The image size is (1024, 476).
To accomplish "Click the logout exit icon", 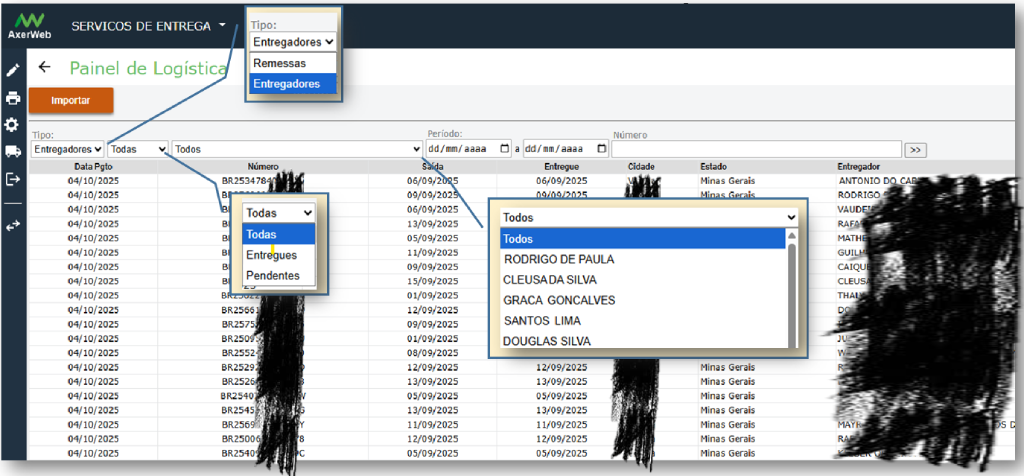I will click(x=12, y=179).
